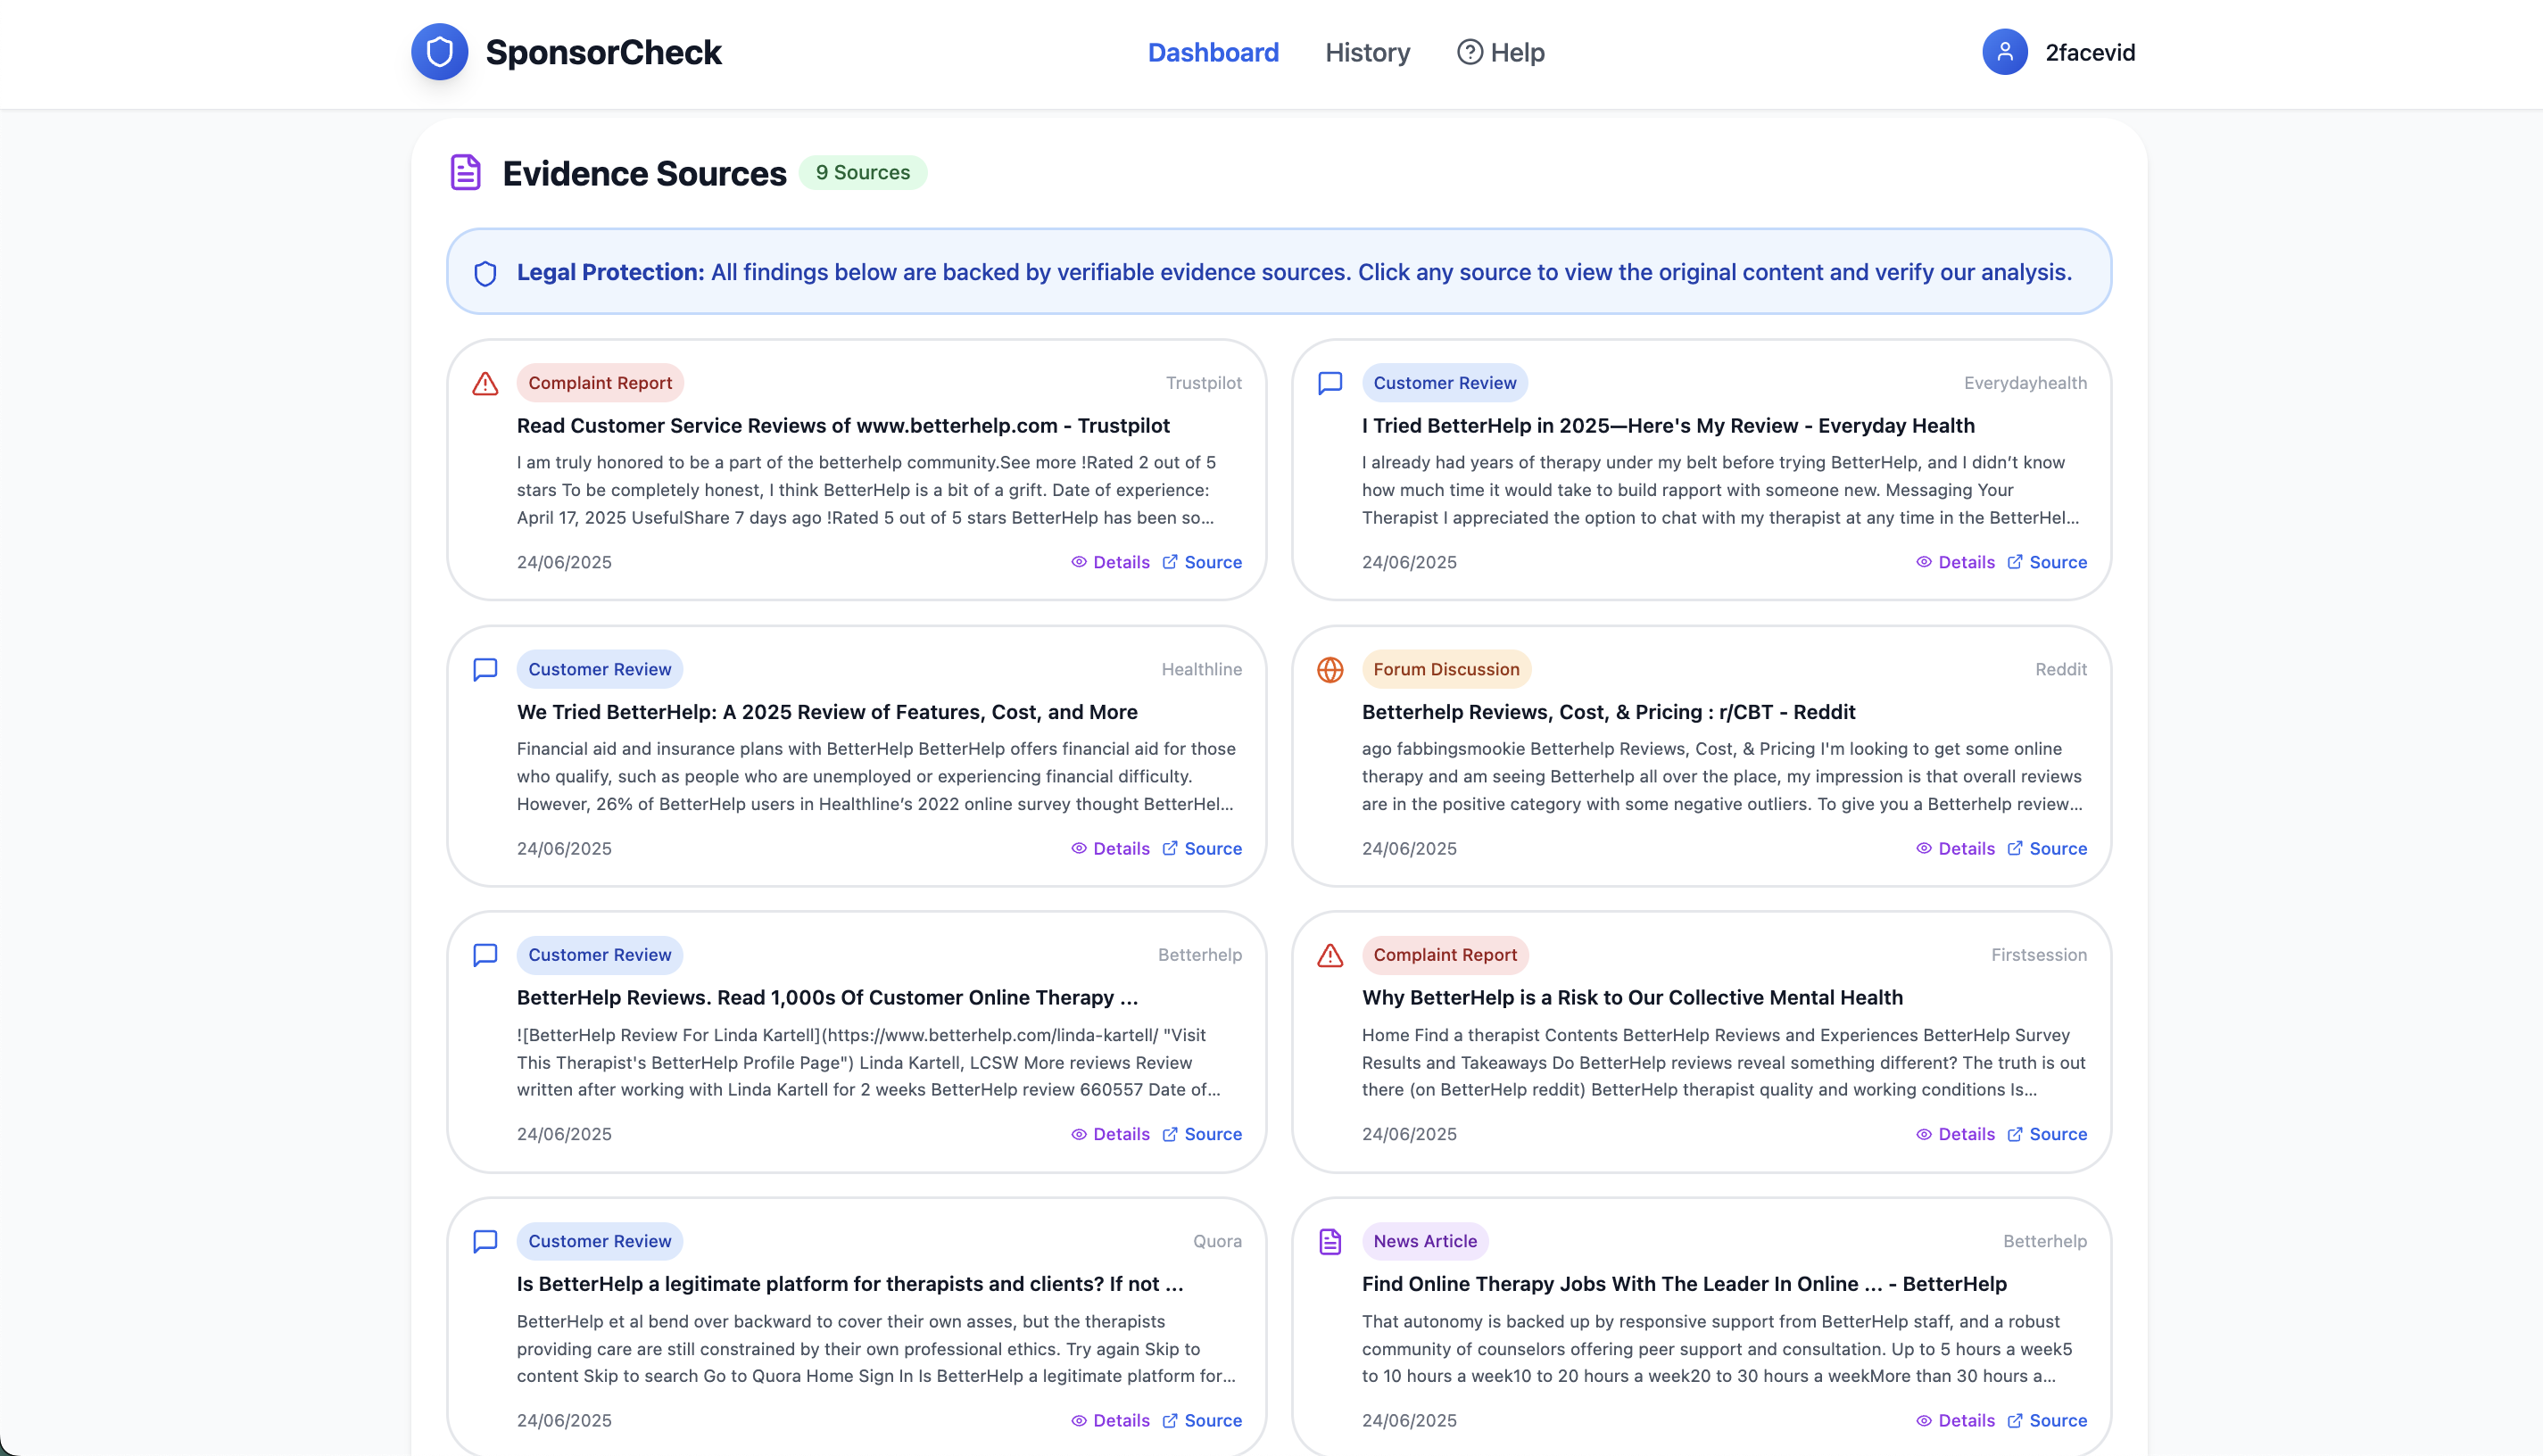Open the Help menu item
Screen dimensions: 2543x1456
coord(1500,52)
